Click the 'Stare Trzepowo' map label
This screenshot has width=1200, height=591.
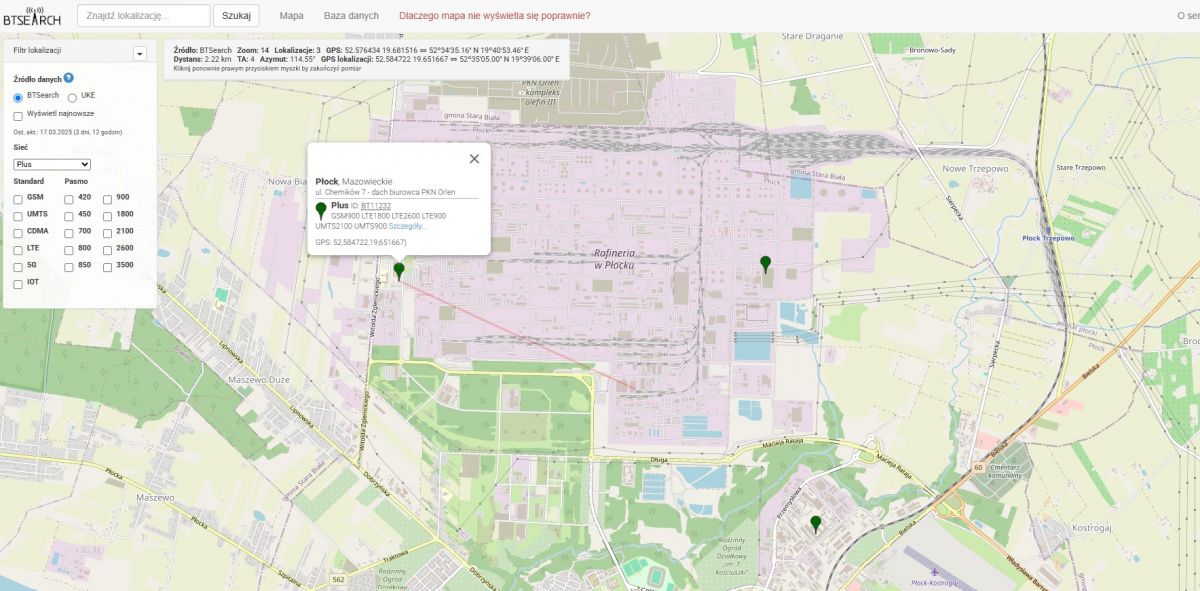pos(1081,168)
